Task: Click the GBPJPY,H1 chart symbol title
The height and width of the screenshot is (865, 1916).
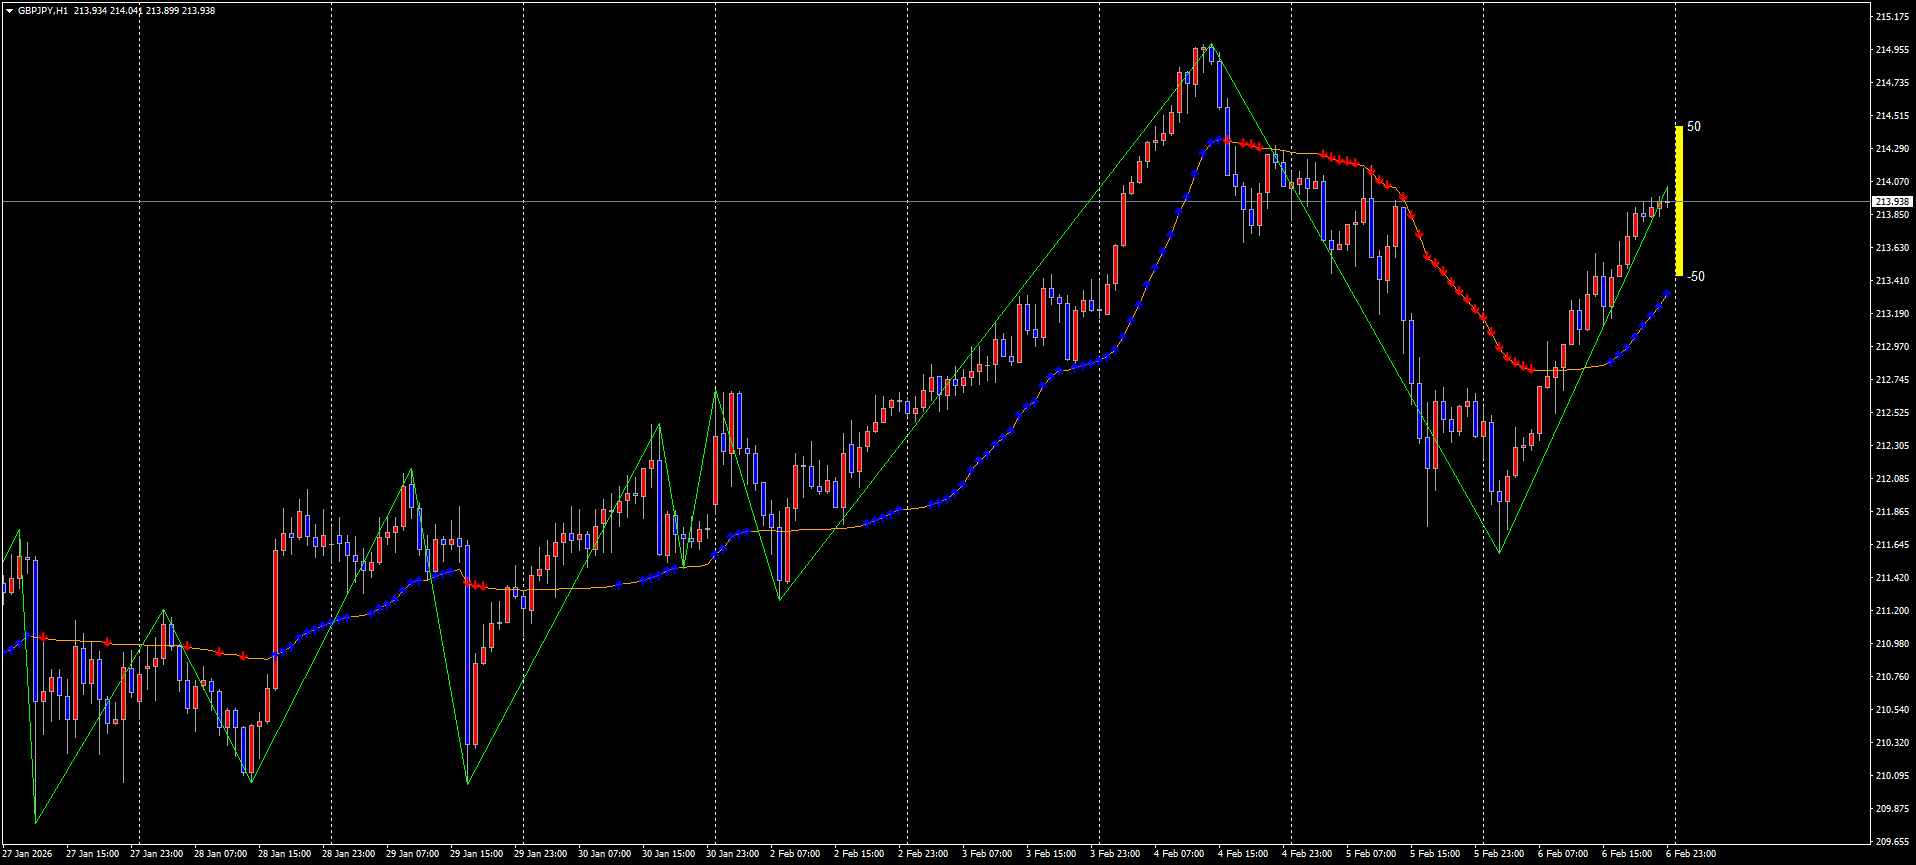Action: [x=44, y=11]
